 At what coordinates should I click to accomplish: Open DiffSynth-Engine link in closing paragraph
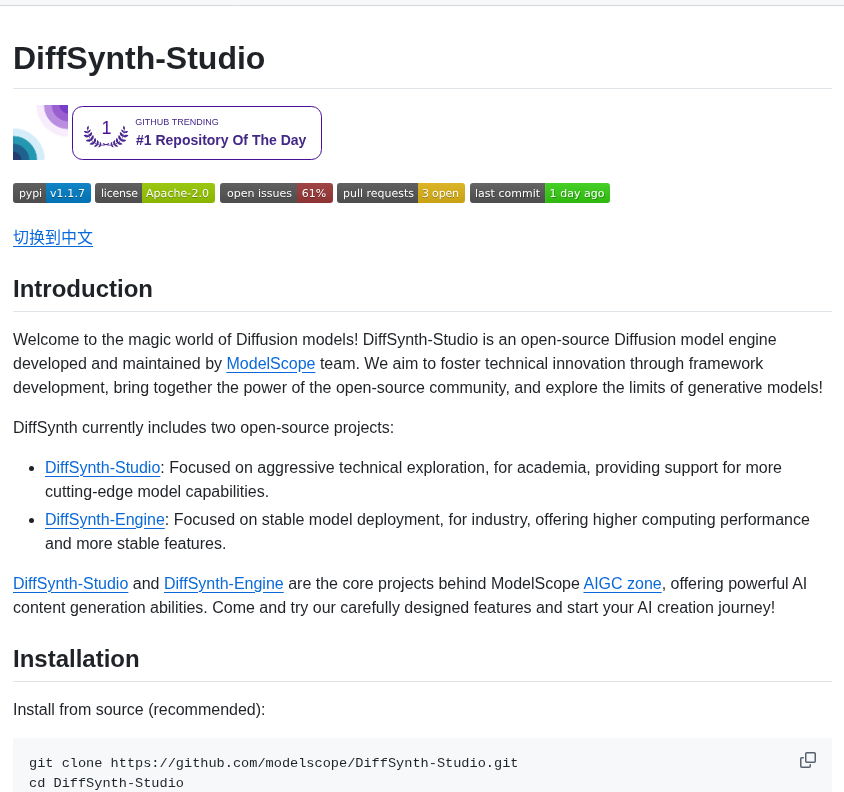pyautogui.click(x=223, y=584)
